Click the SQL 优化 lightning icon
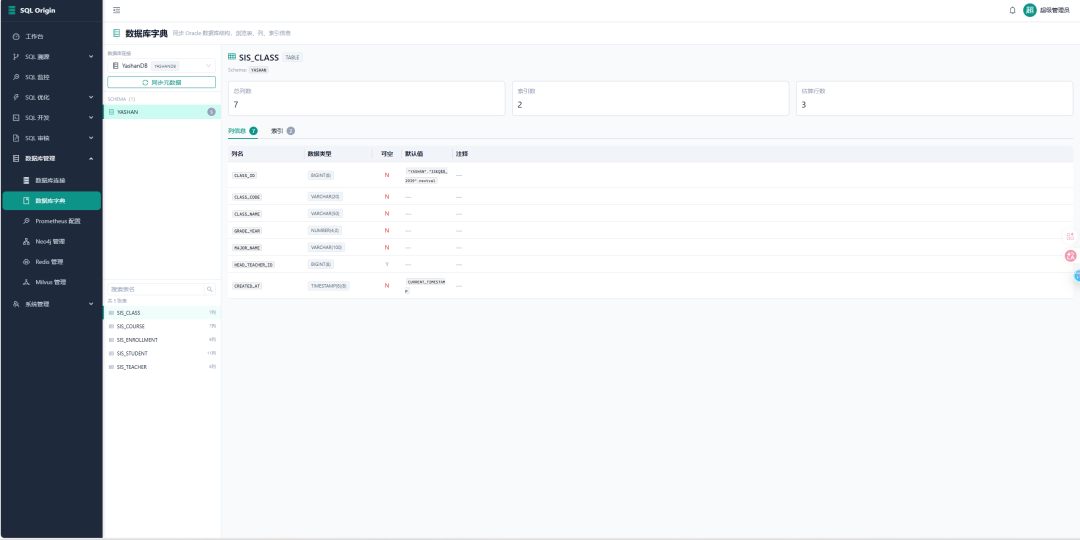 (x=16, y=97)
